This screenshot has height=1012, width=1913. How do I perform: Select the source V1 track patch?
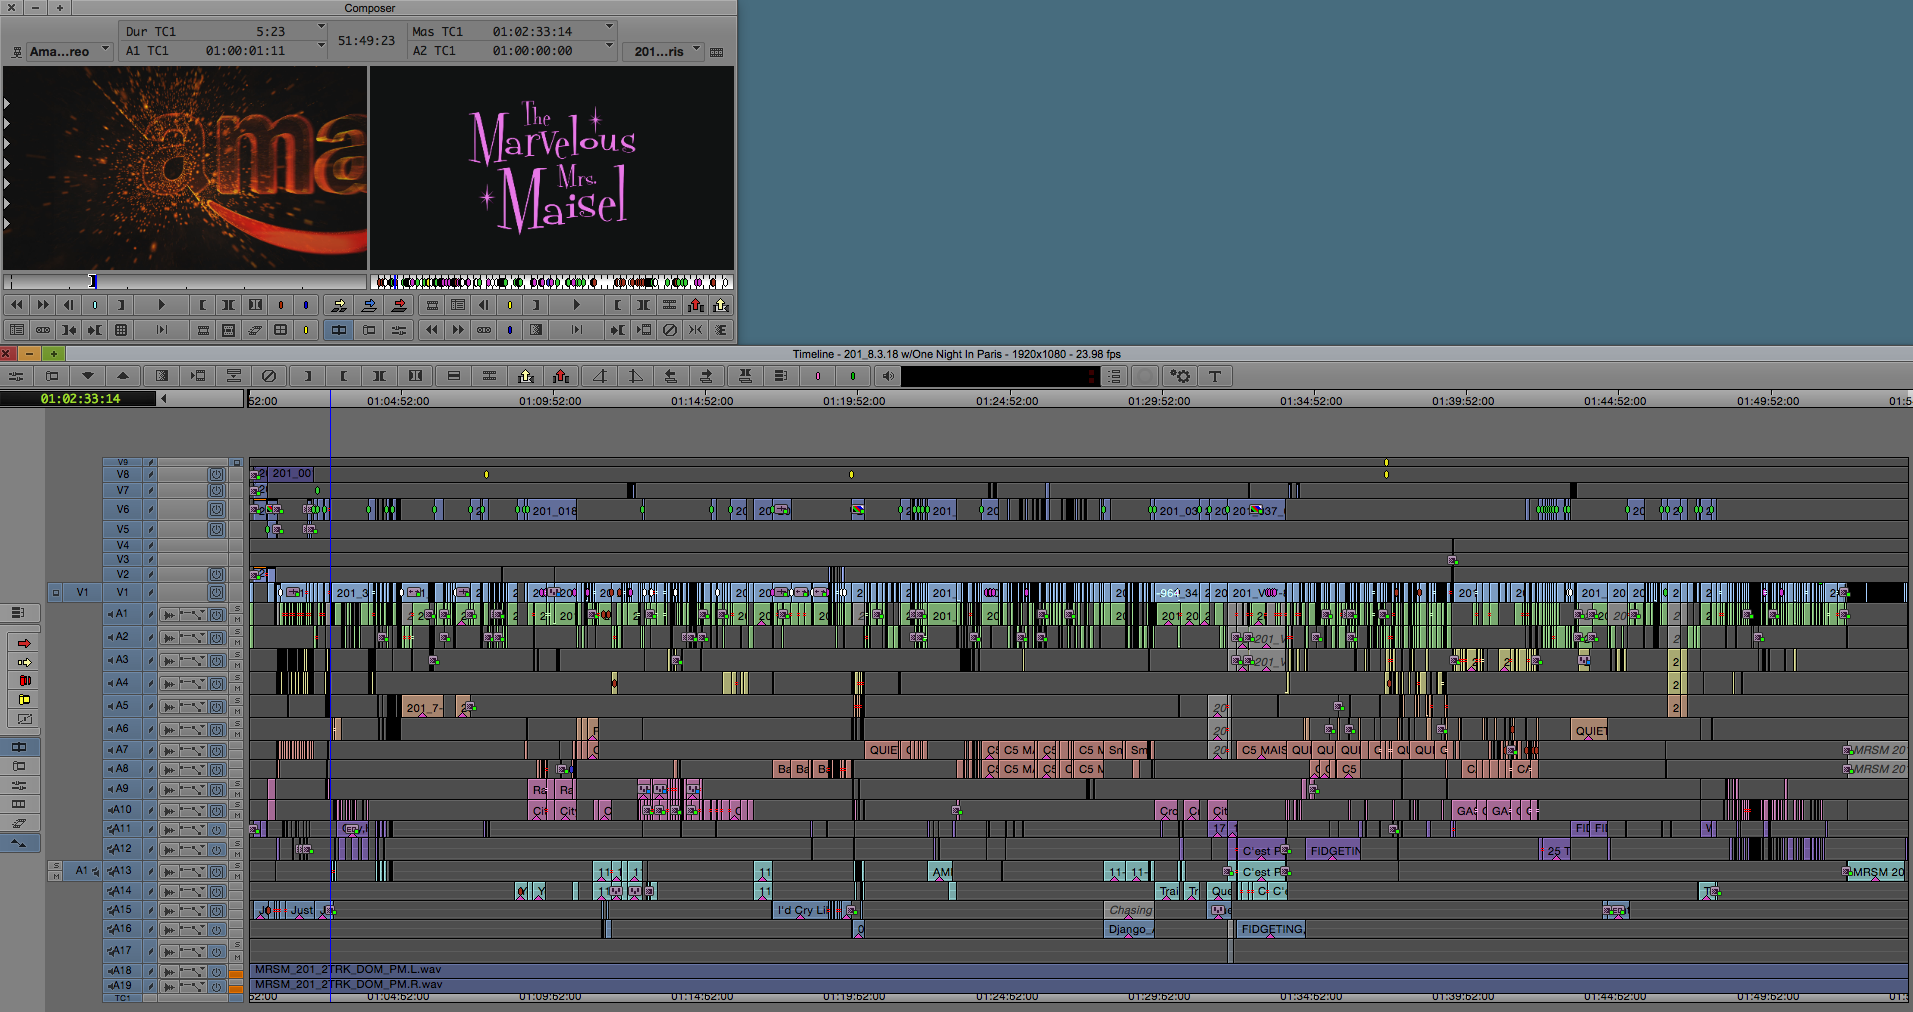point(83,592)
